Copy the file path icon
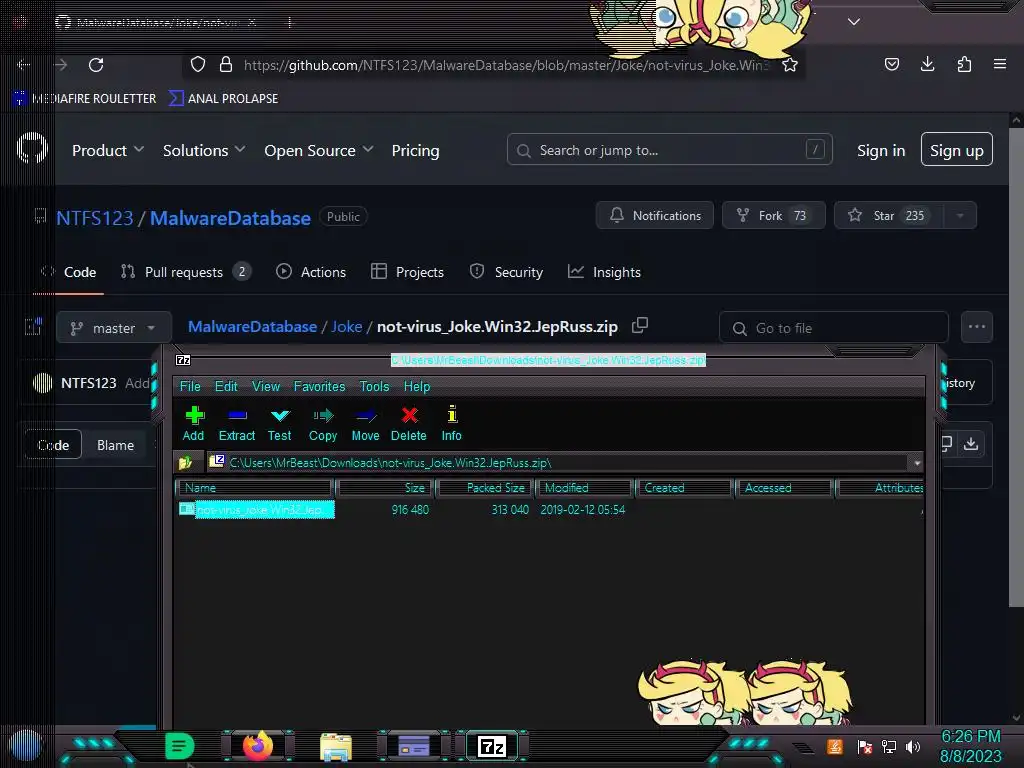The width and height of the screenshot is (1024, 768). tap(640, 325)
